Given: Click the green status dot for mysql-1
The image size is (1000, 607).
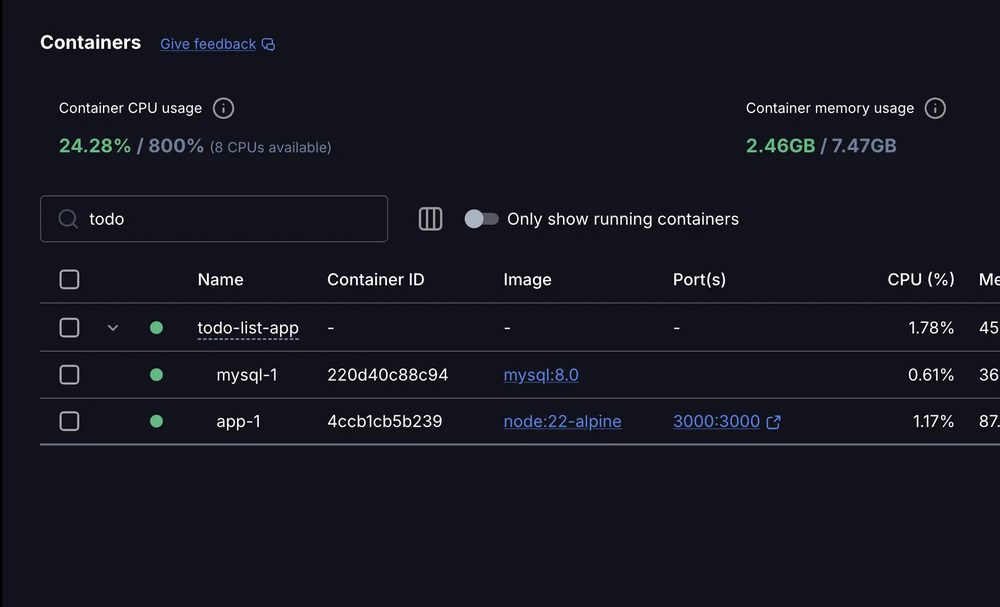Looking at the screenshot, I should (x=156, y=375).
